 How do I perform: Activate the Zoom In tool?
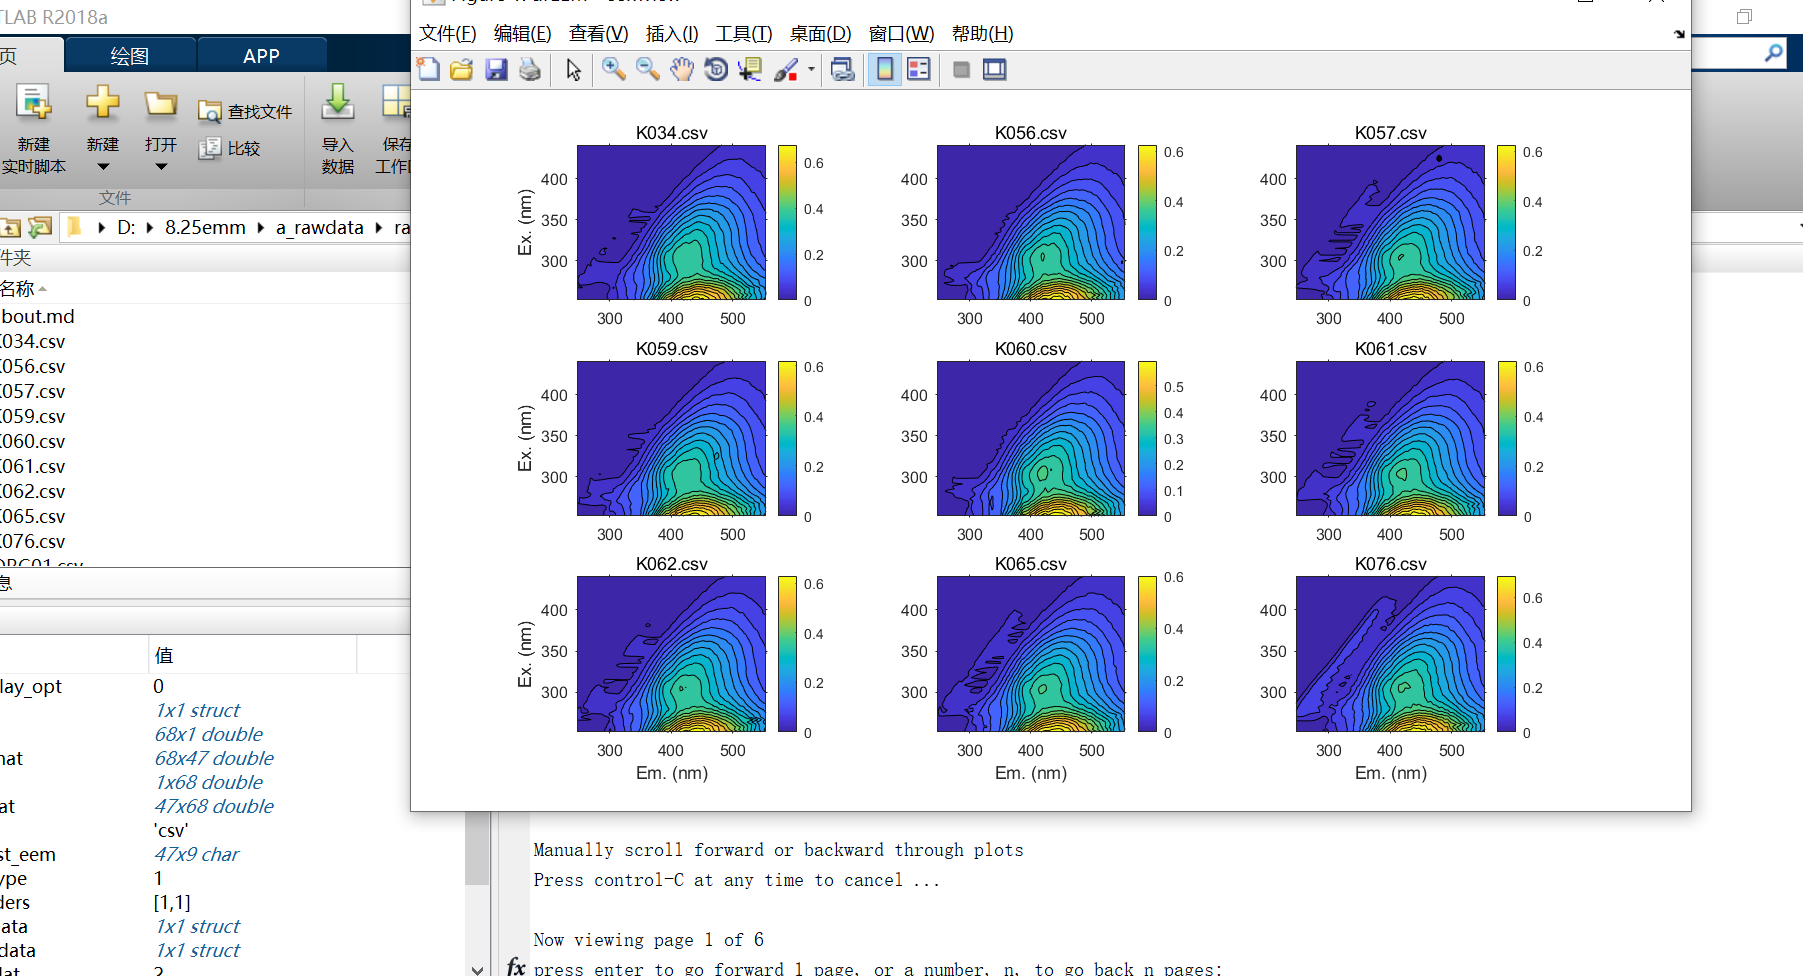tap(614, 69)
